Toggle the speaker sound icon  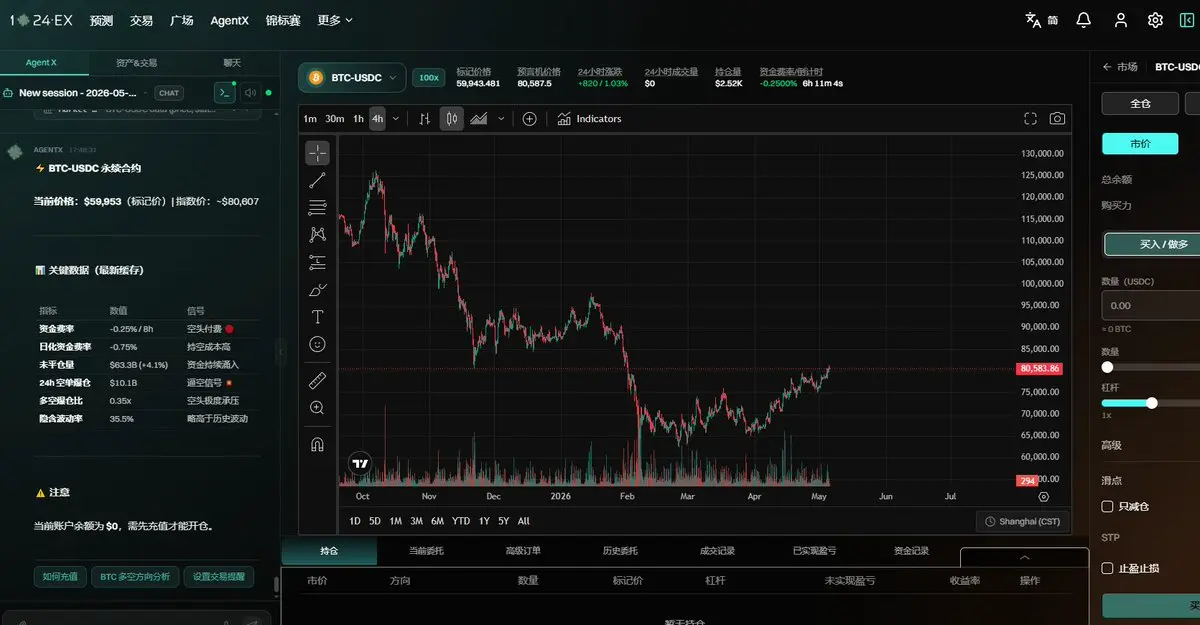point(250,93)
